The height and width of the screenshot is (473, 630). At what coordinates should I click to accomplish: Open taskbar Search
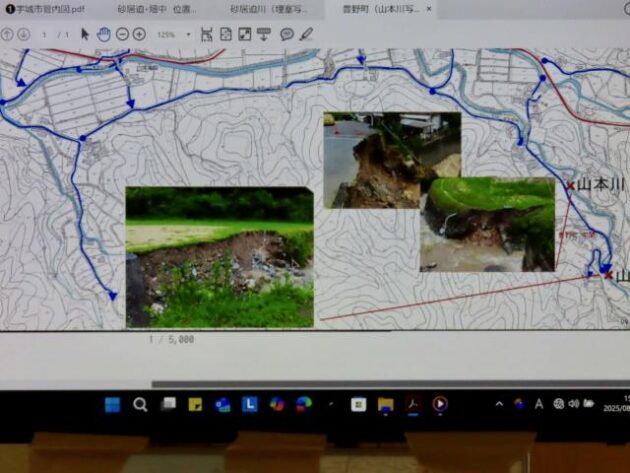tap(140, 404)
